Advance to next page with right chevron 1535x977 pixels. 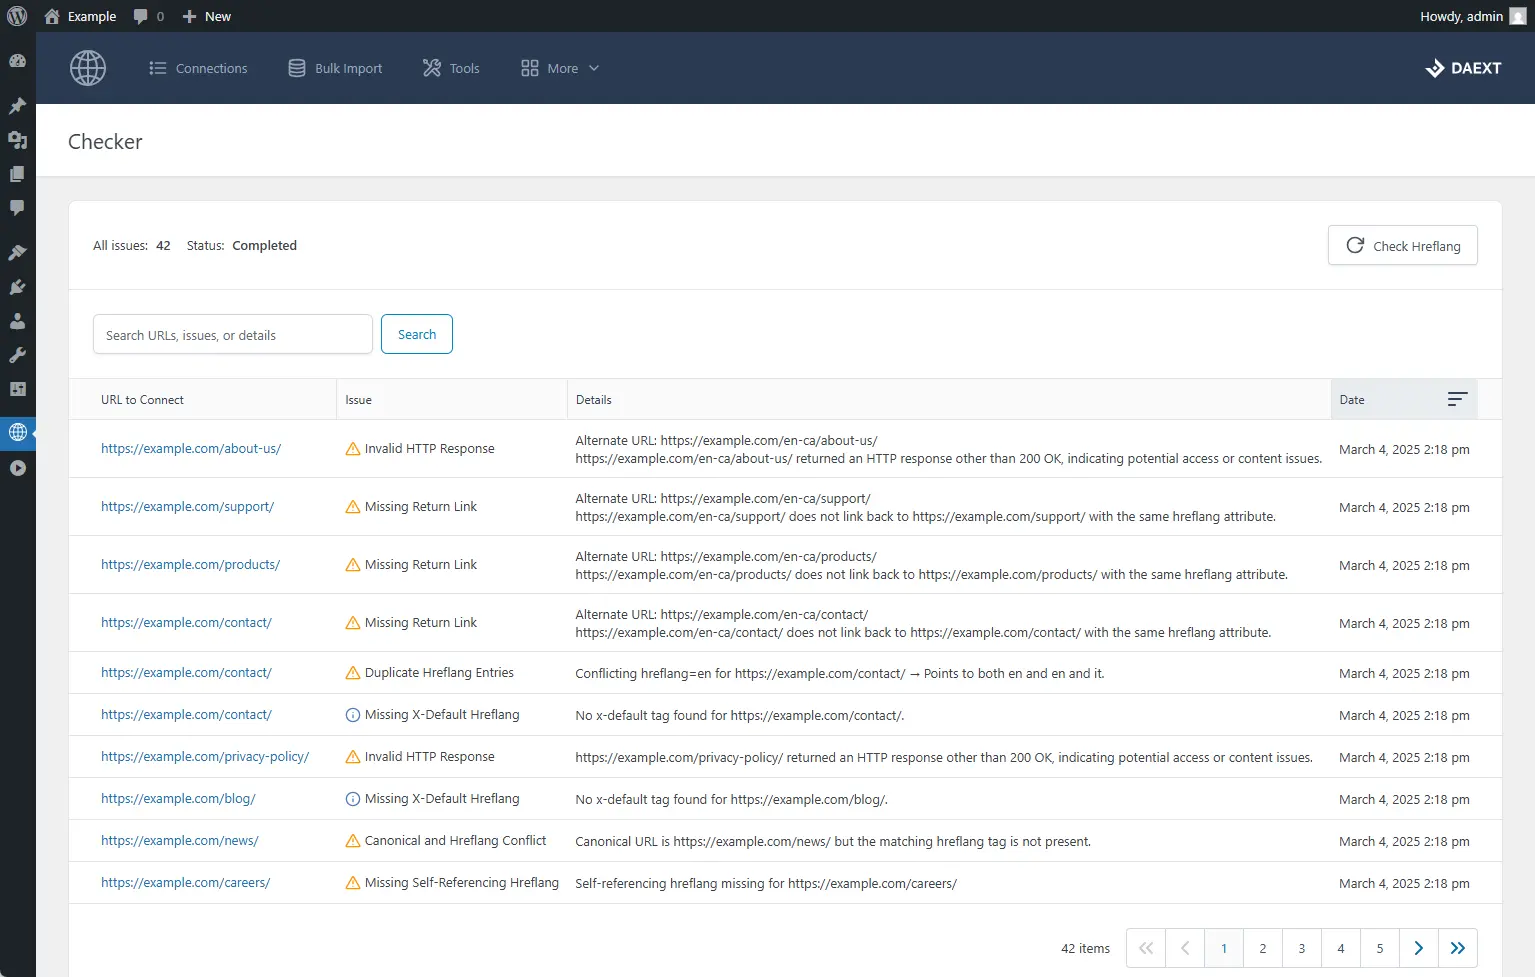[1418, 947]
